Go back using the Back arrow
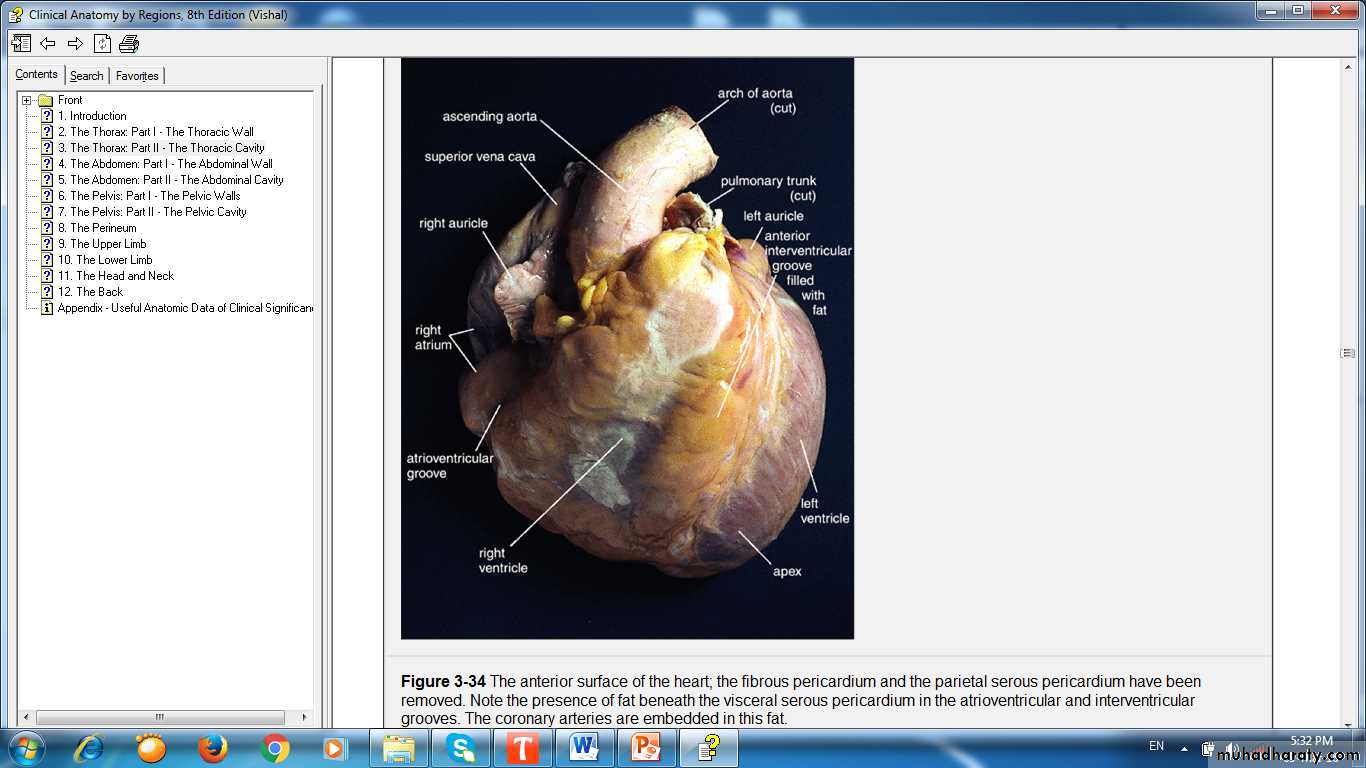The height and width of the screenshot is (768, 1366). tap(48, 43)
